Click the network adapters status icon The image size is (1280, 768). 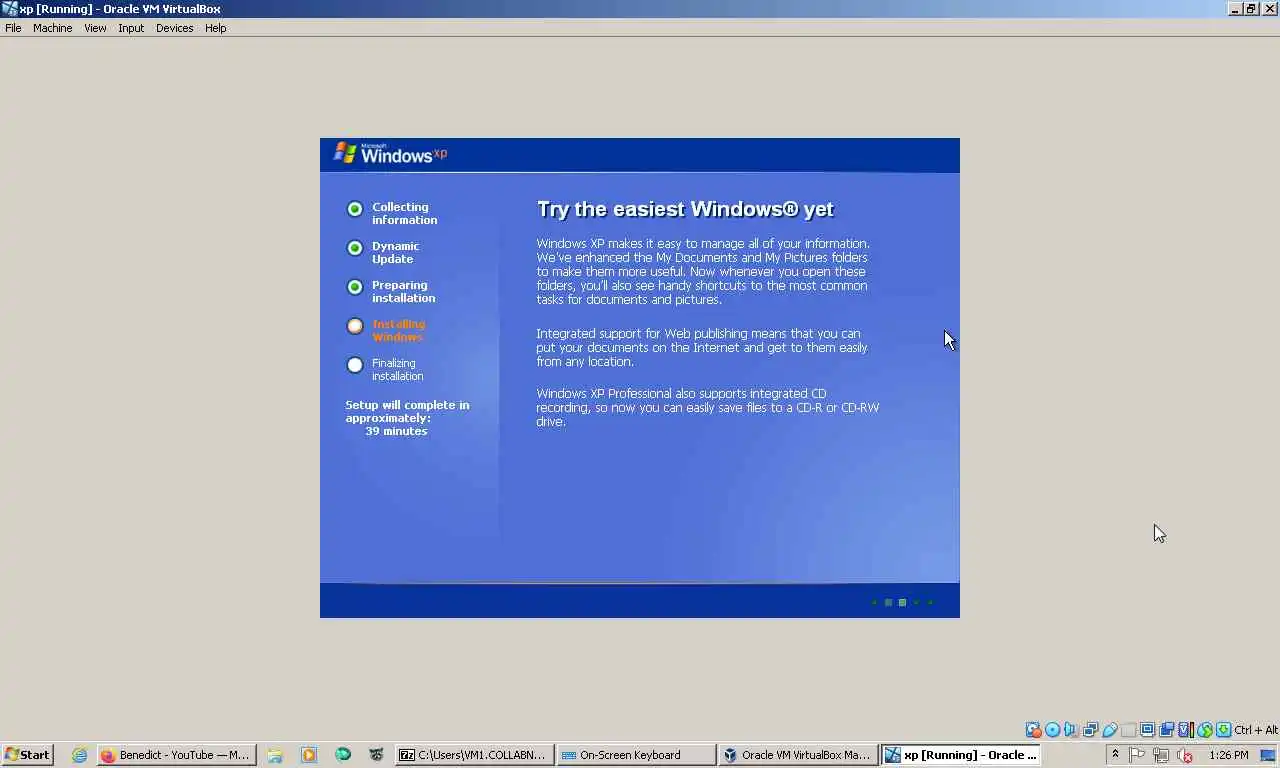click(x=1090, y=730)
